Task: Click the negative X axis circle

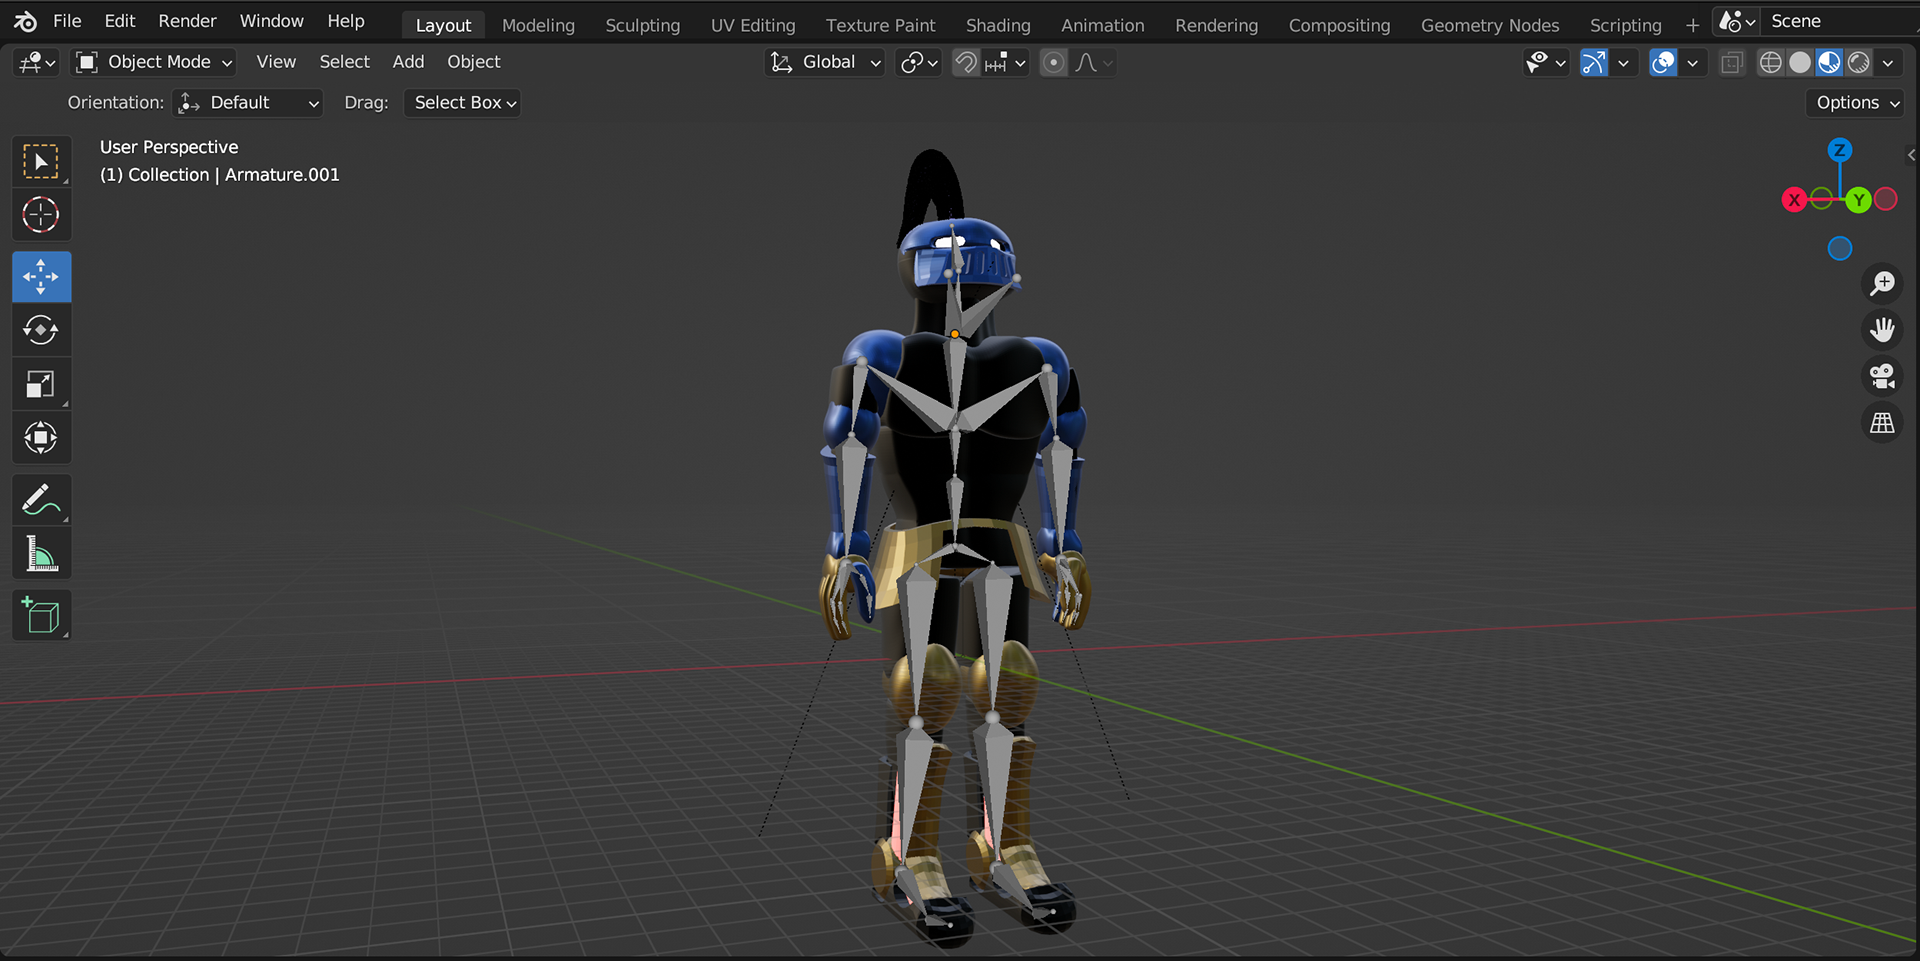Action: [x=1886, y=199]
